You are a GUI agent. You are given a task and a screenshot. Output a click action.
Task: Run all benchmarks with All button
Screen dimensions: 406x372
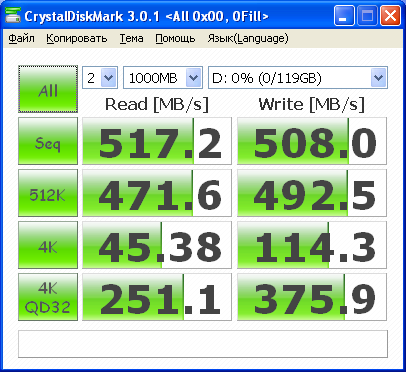(48, 89)
